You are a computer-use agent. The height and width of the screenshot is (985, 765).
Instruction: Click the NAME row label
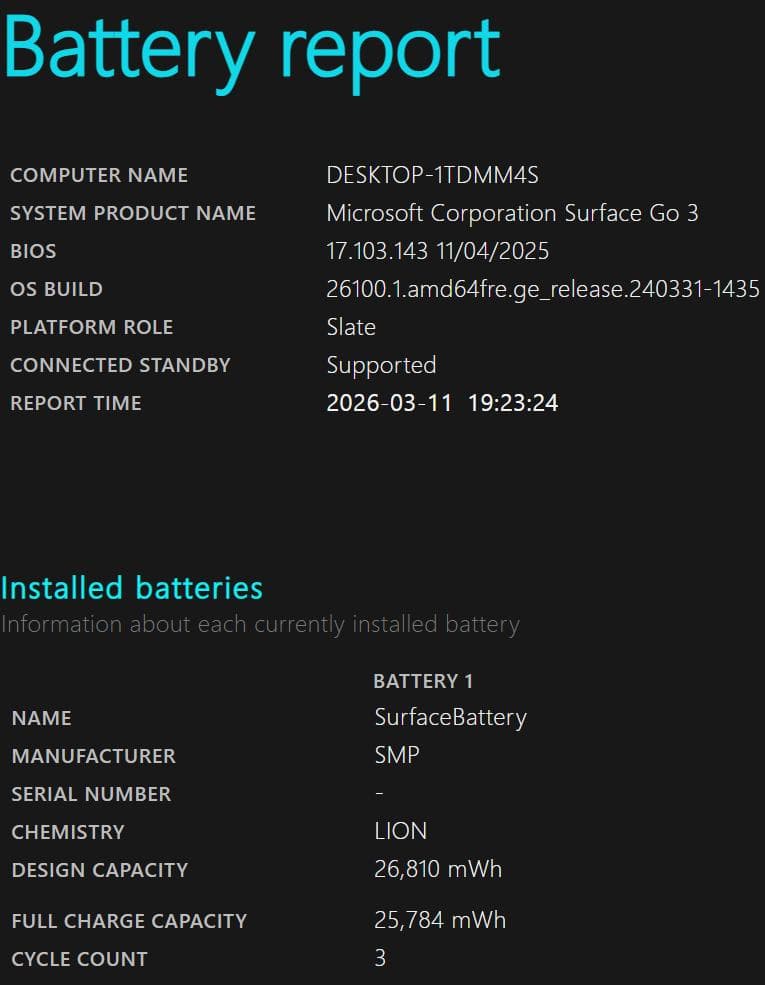(41, 718)
